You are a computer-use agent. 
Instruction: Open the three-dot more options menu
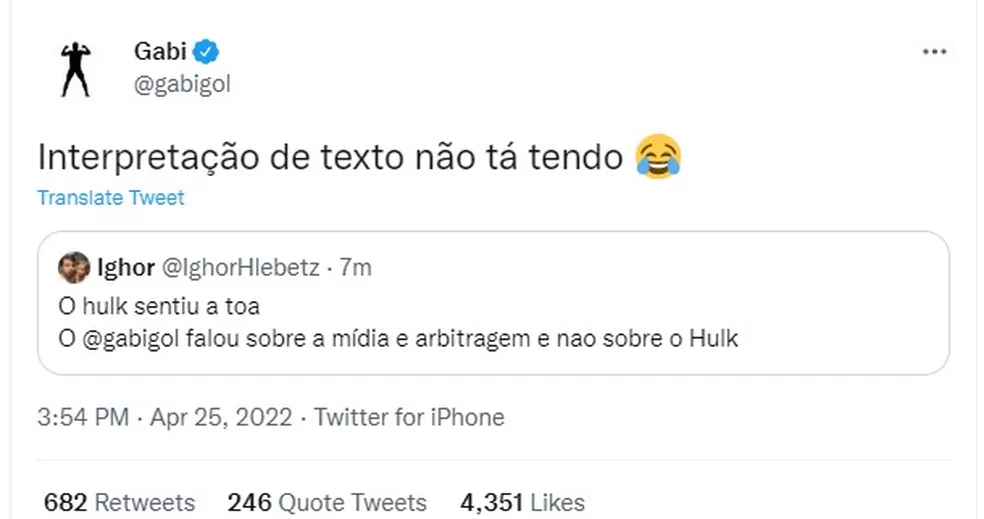point(934,52)
